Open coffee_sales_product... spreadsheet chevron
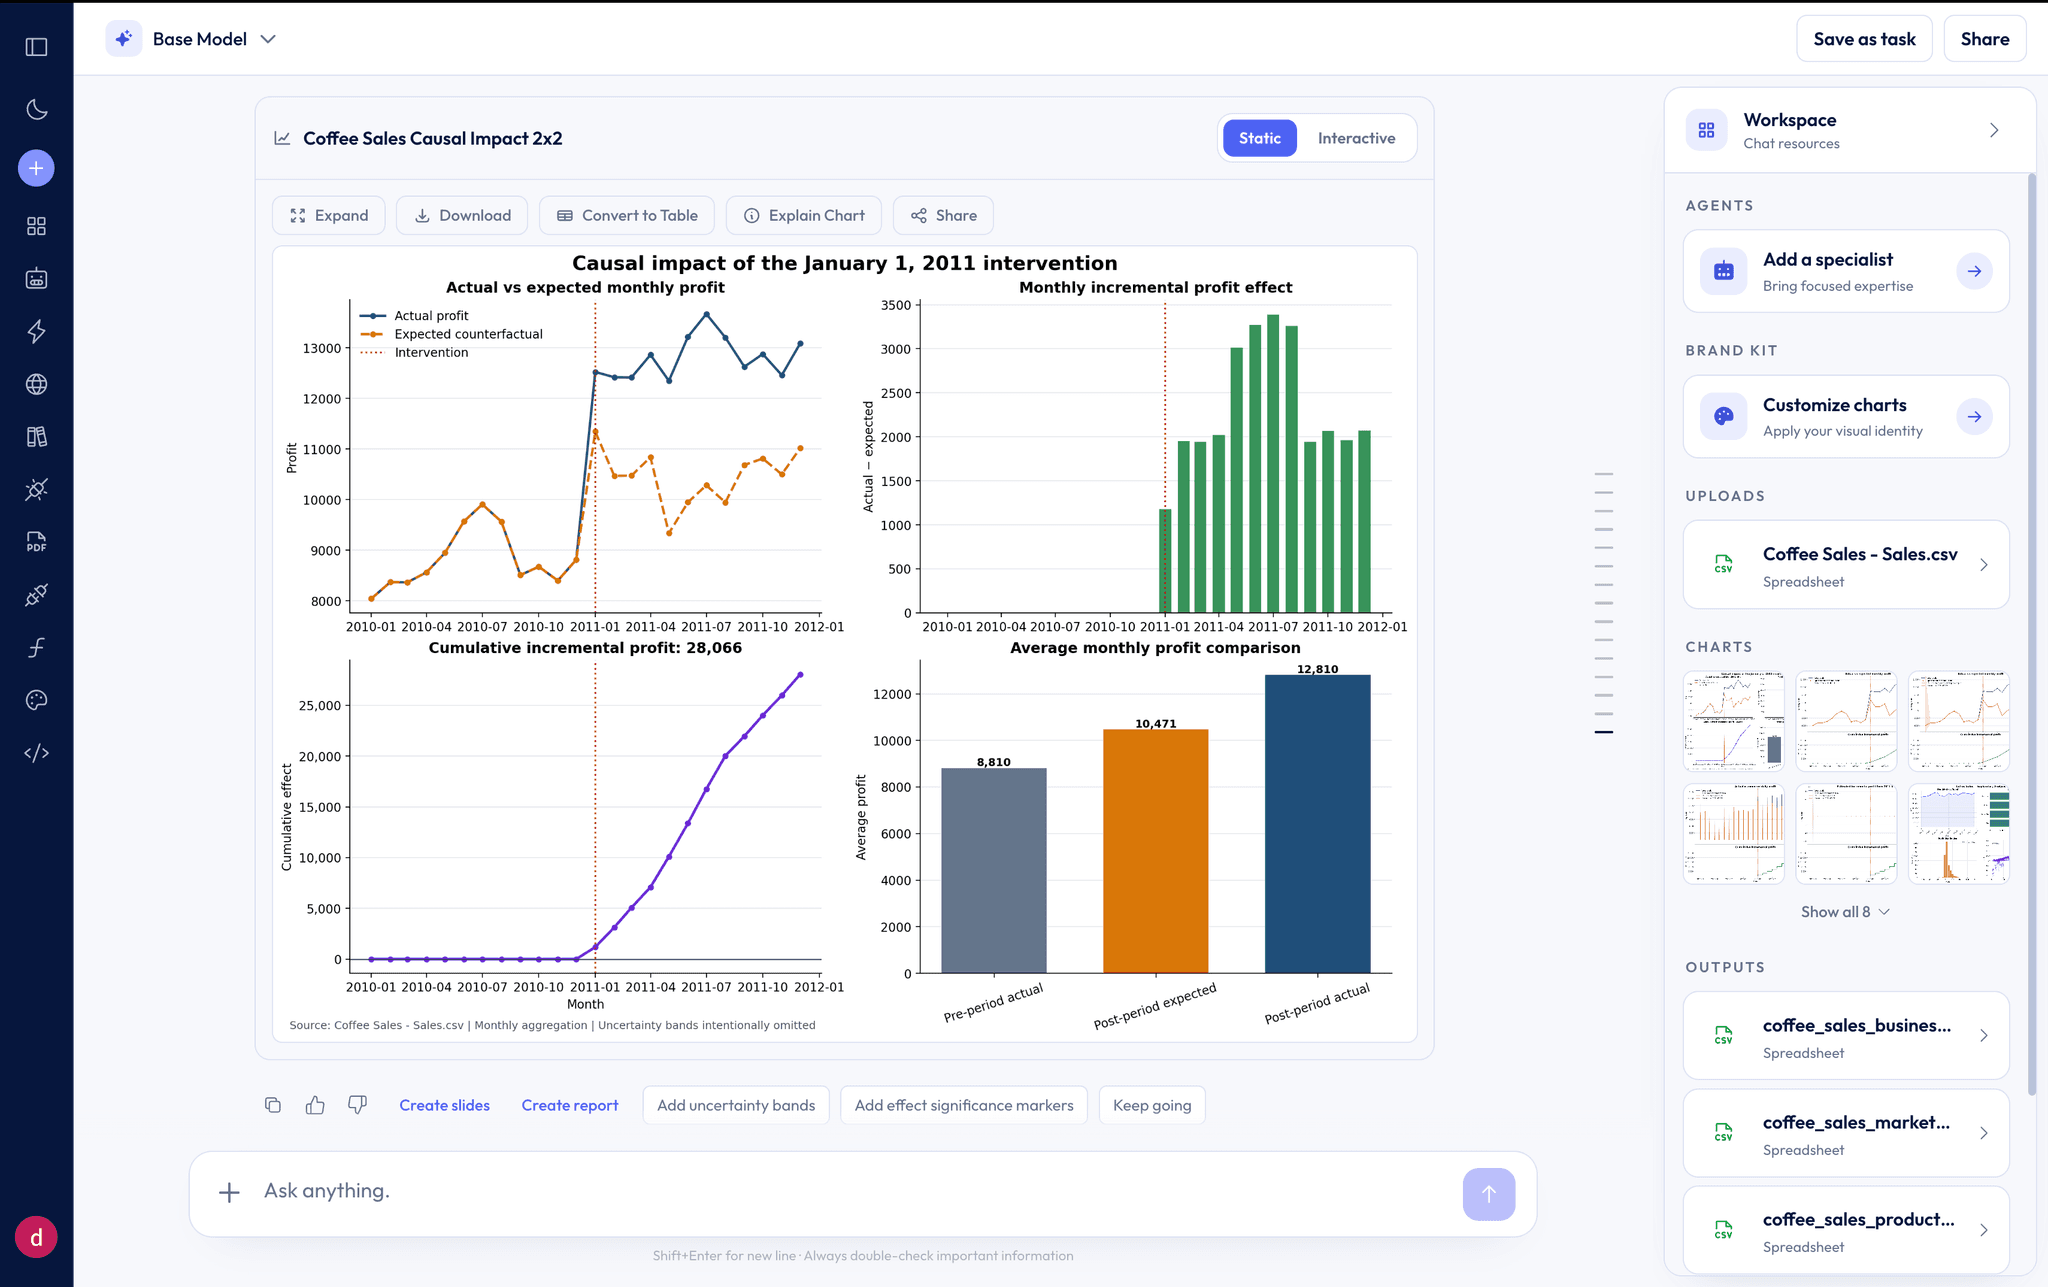The height and width of the screenshot is (1287, 2048). coord(1984,1230)
